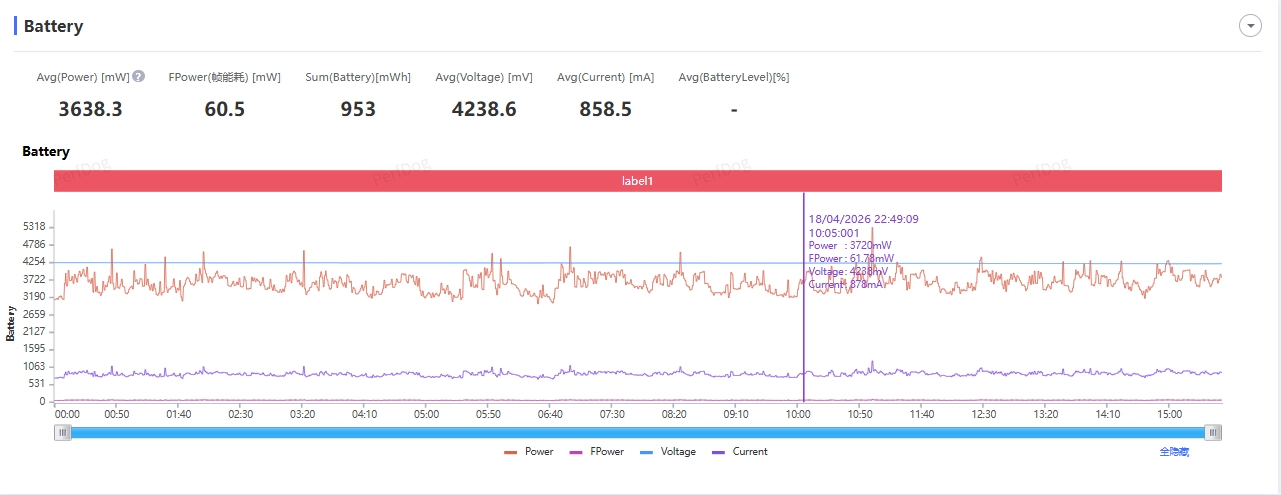Click the purple Current legend color marker
Image resolution: width=1281 pixels, height=495 pixels.
coord(718,452)
